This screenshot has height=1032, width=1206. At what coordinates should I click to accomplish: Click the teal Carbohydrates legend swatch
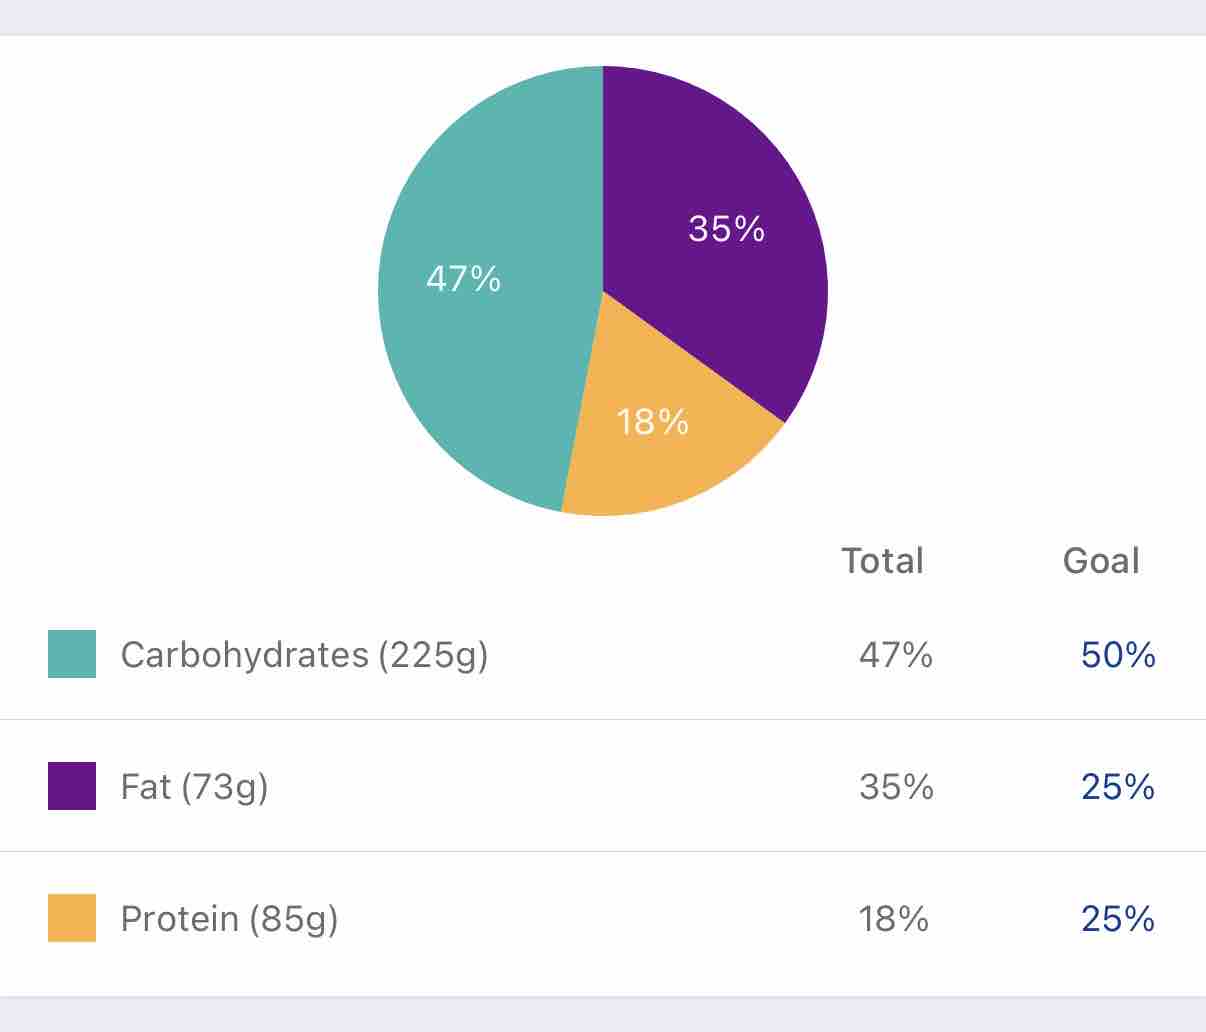click(x=72, y=654)
